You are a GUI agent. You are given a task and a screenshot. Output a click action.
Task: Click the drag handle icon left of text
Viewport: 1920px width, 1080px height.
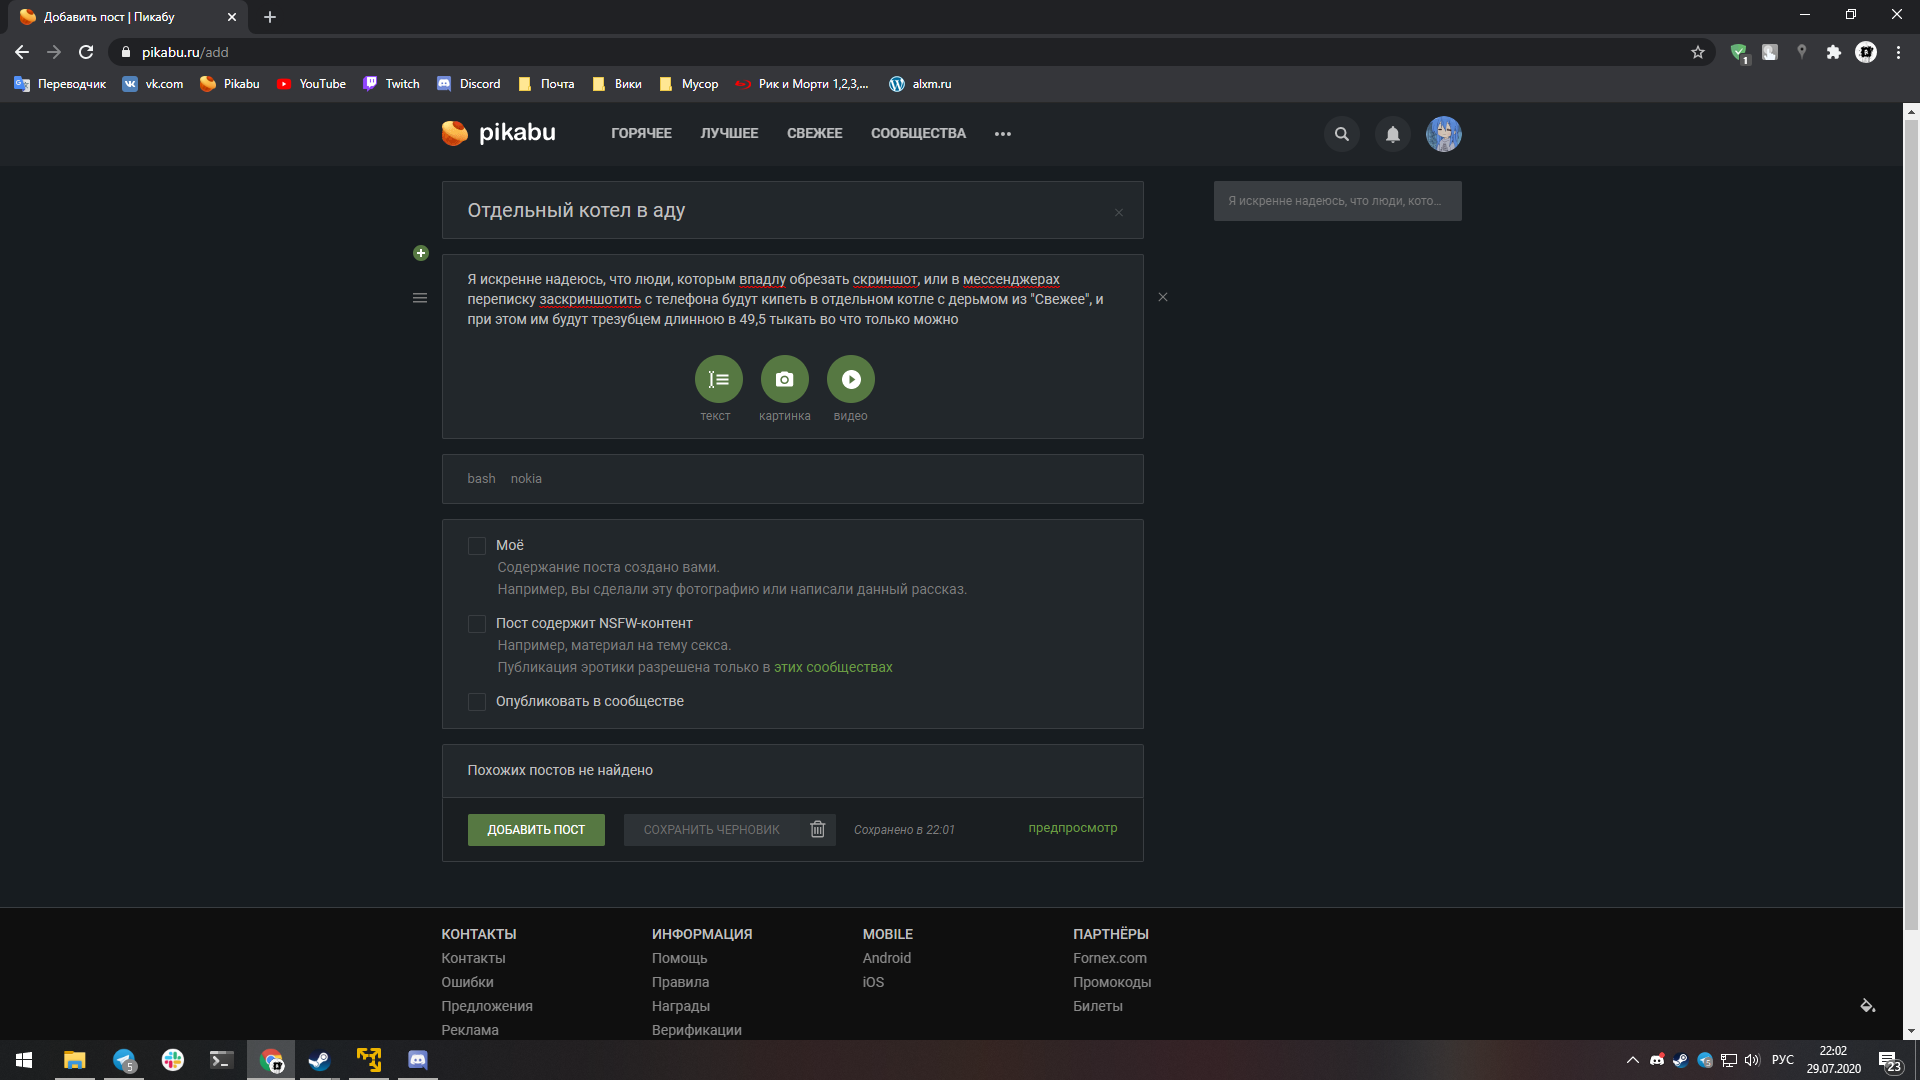coord(420,298)
